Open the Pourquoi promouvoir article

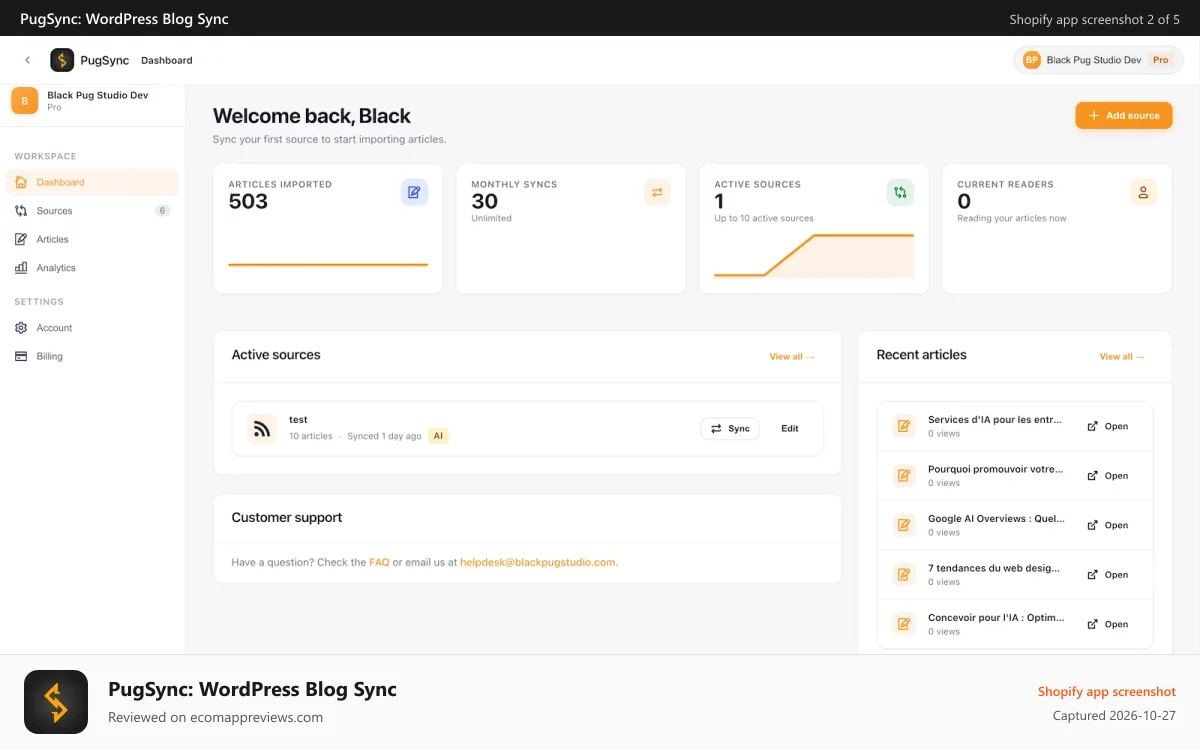(x=1108, y=476)
